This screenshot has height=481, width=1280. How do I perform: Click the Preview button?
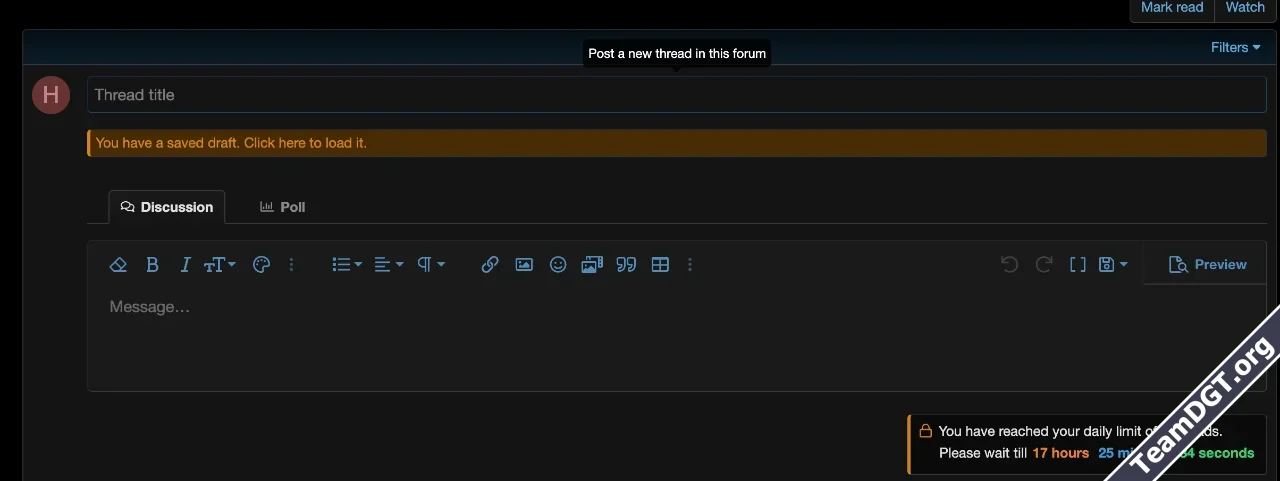[x=1207, y=265]
